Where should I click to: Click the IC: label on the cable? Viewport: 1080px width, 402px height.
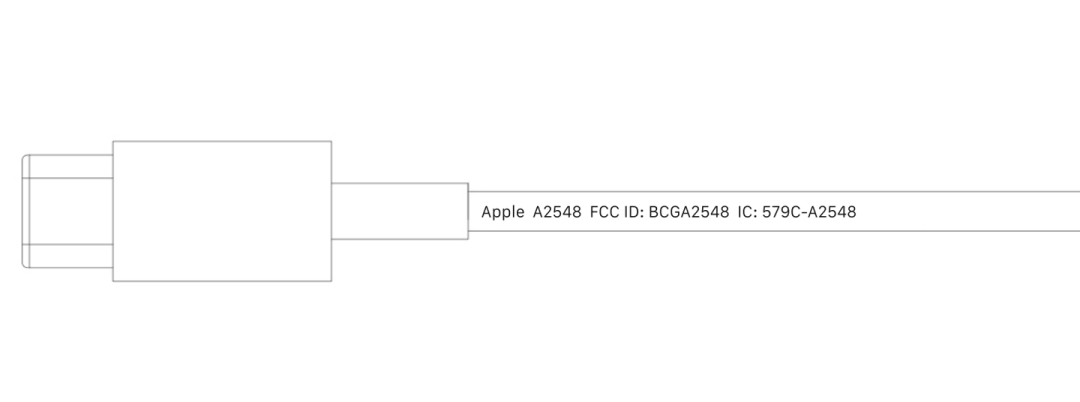pos(748,212)
